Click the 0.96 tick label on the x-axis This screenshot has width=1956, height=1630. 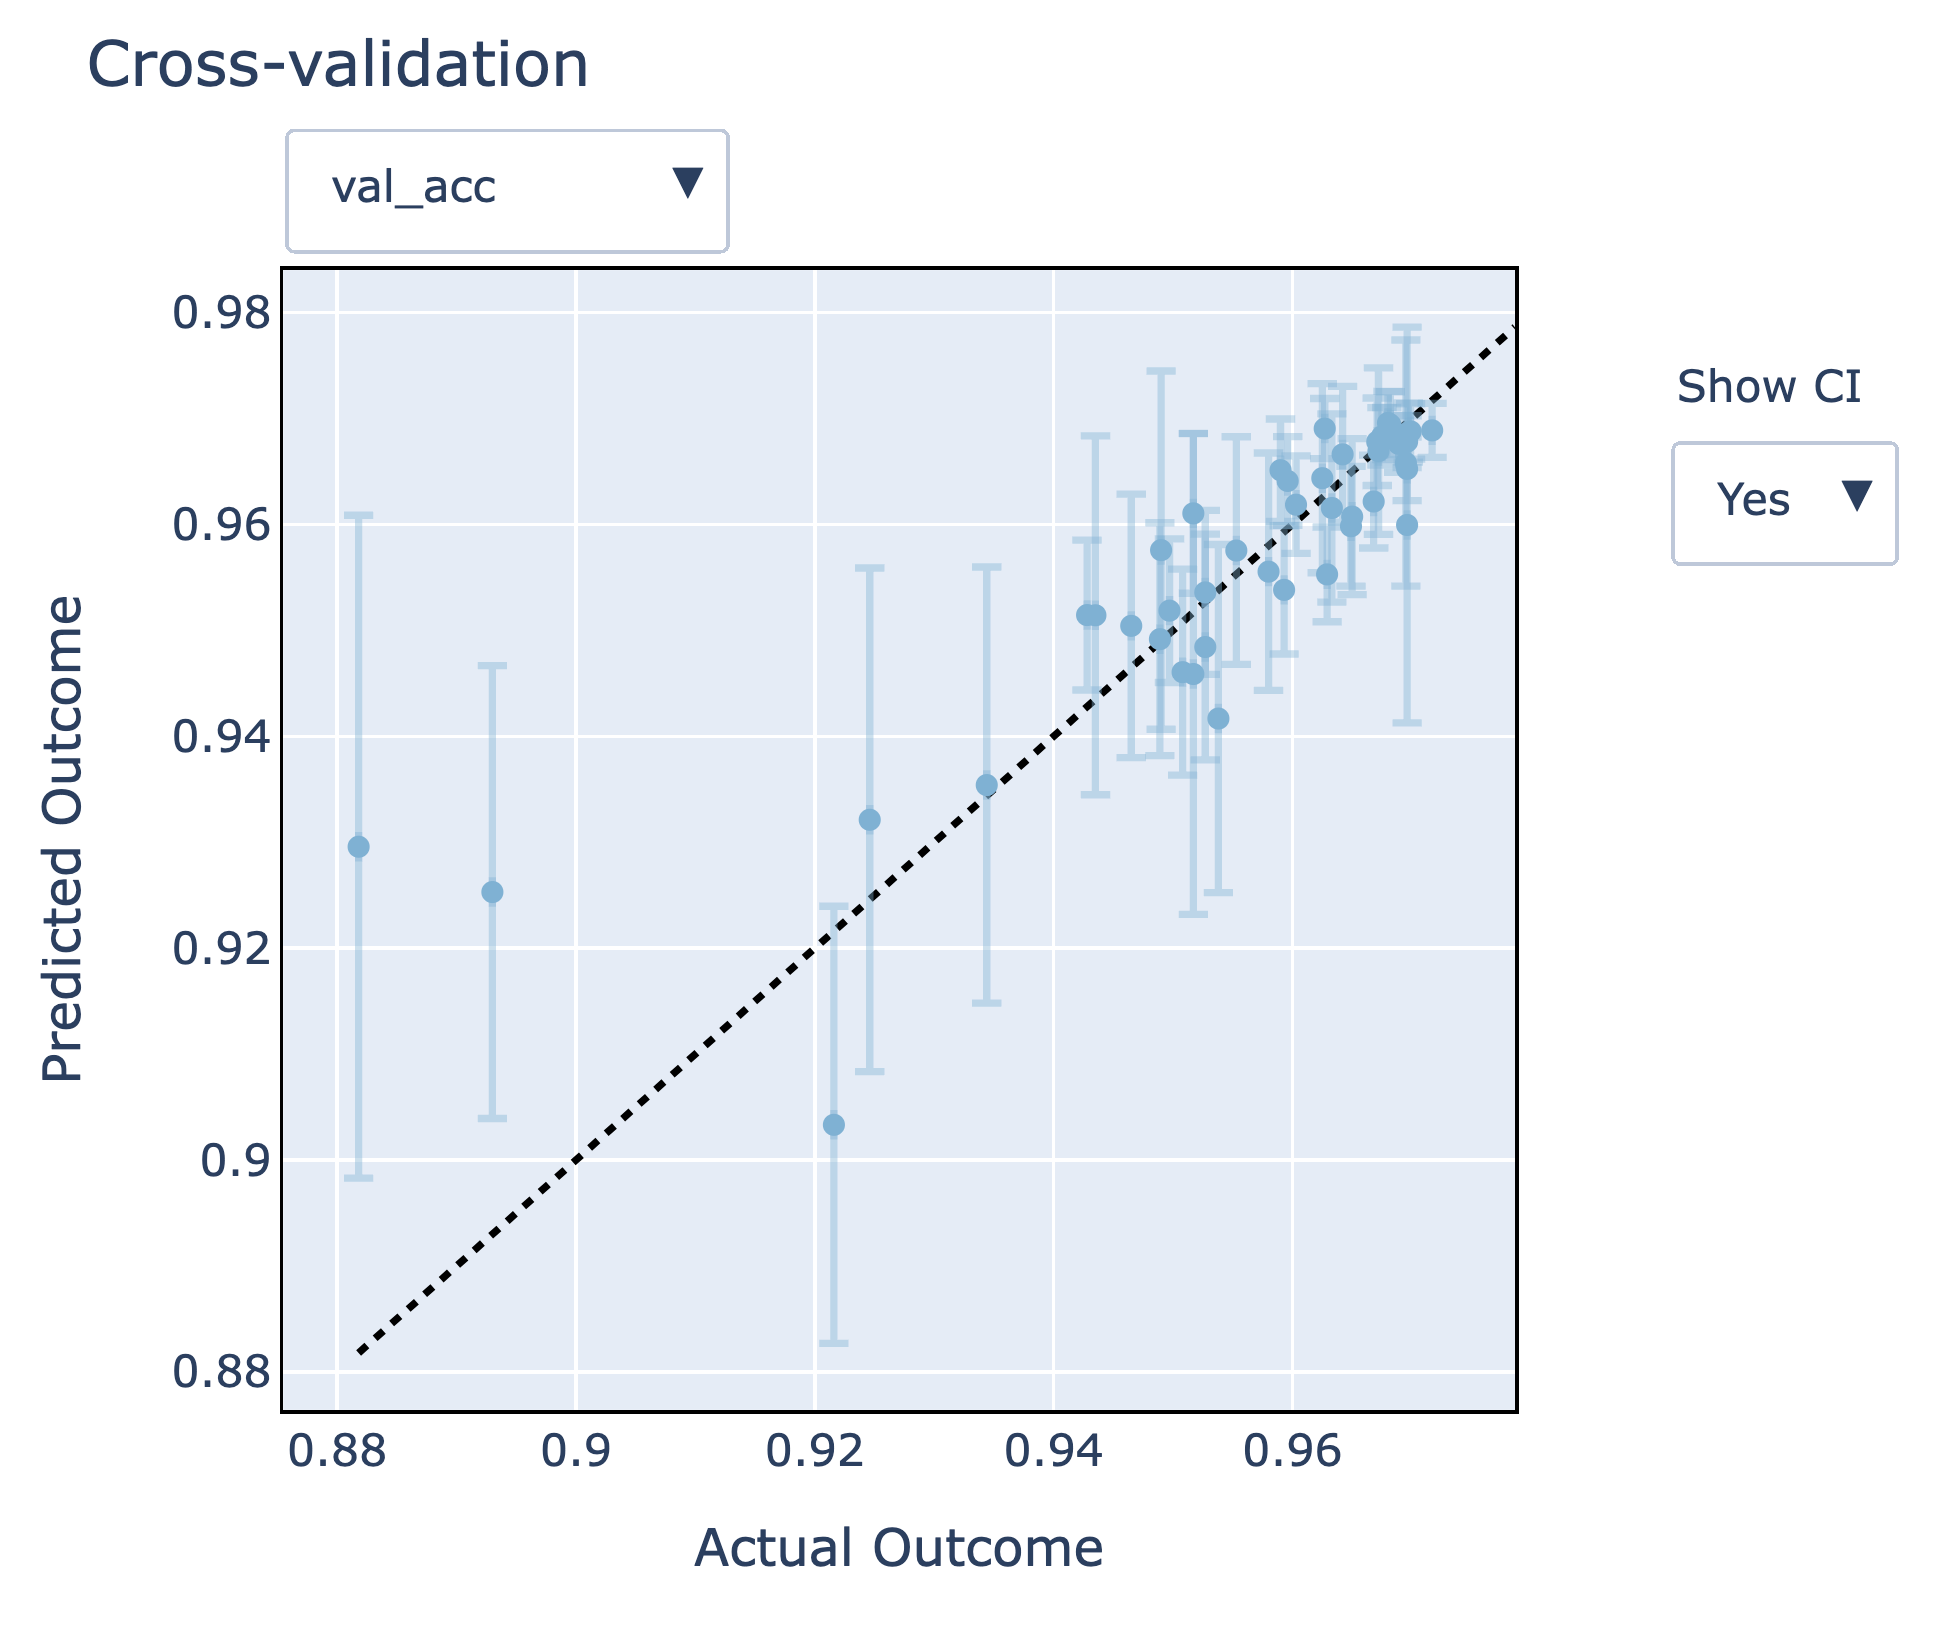(1292, 1452)
